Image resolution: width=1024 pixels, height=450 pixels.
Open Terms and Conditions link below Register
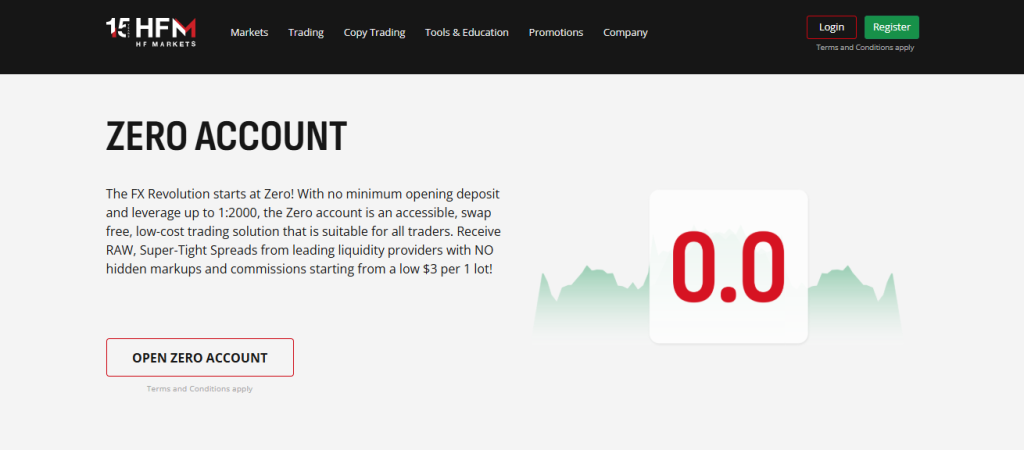(x=864, y=47)
